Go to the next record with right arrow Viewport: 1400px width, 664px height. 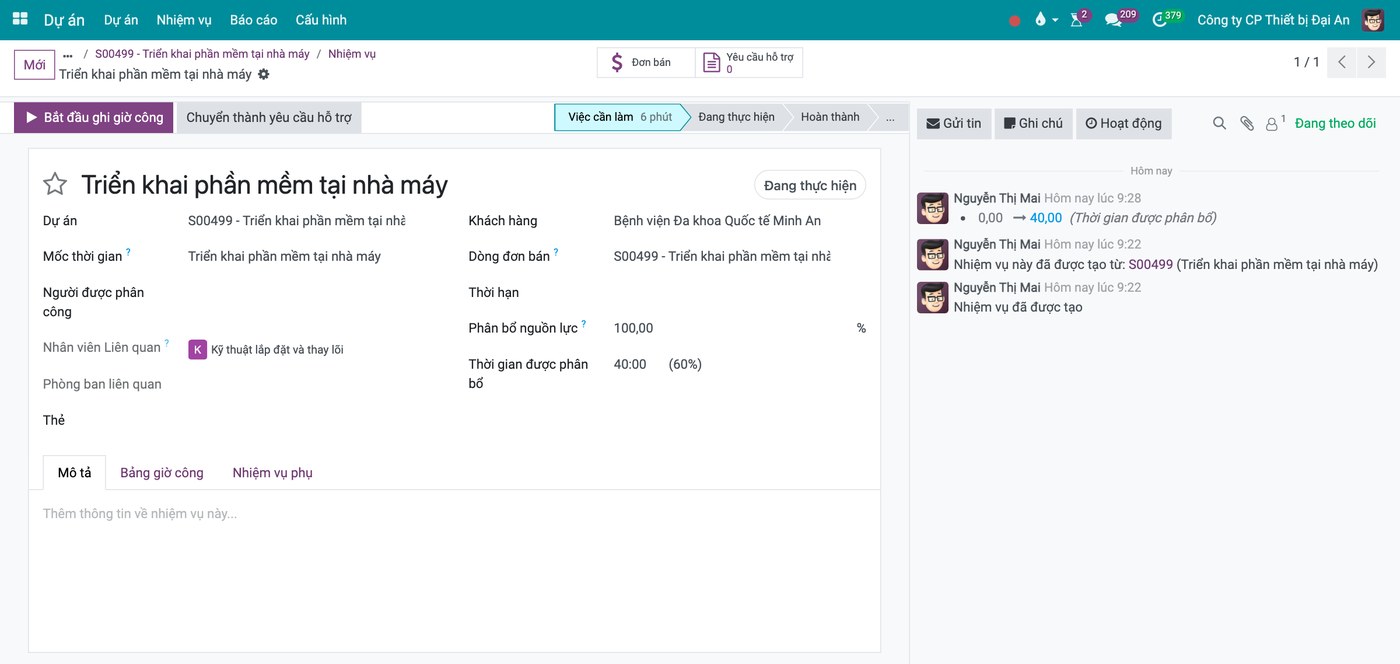click(1371, 62)
